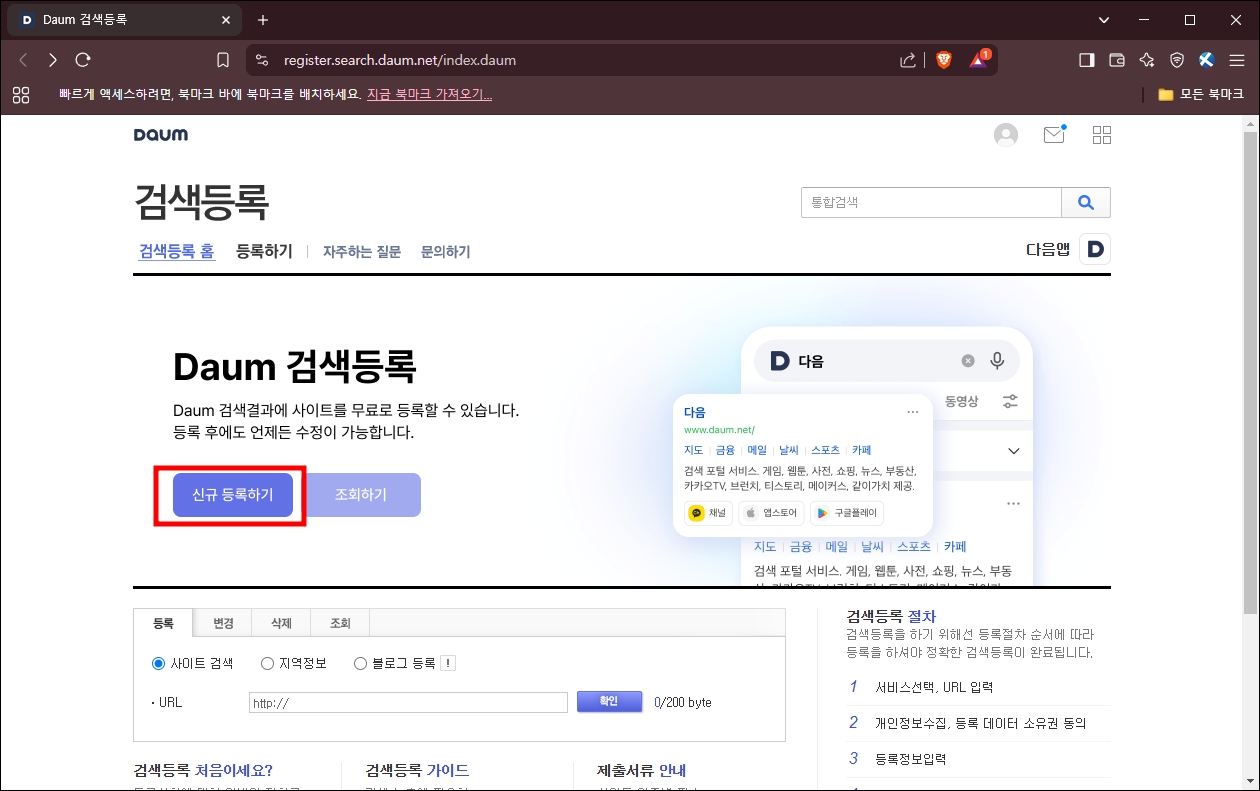
Task: Click the 신규 등록하기 button
Action: [233, 495]
